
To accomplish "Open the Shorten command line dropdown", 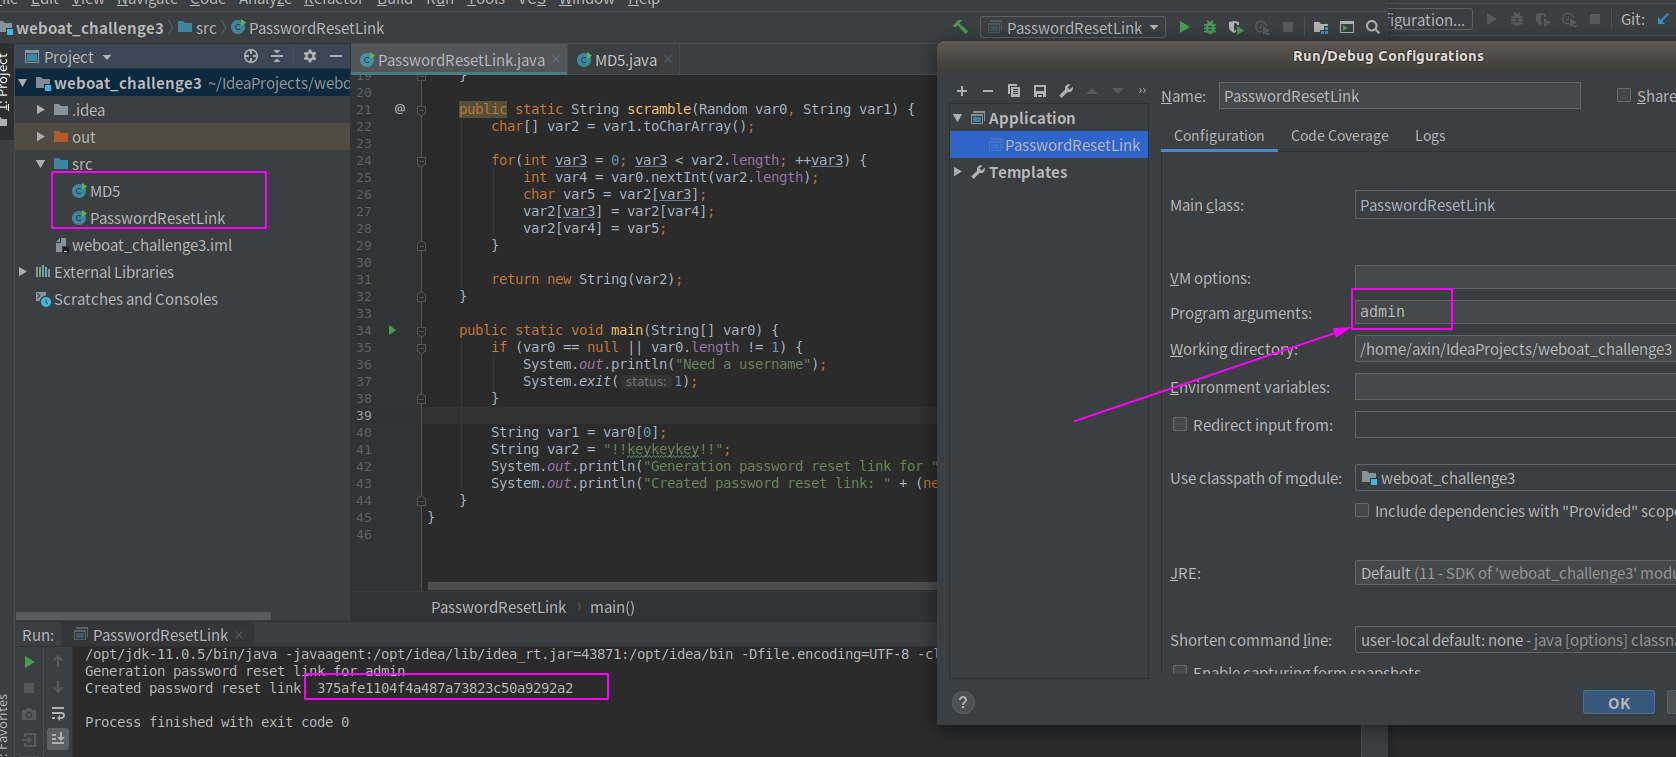I will click(x=1515, y=640).
